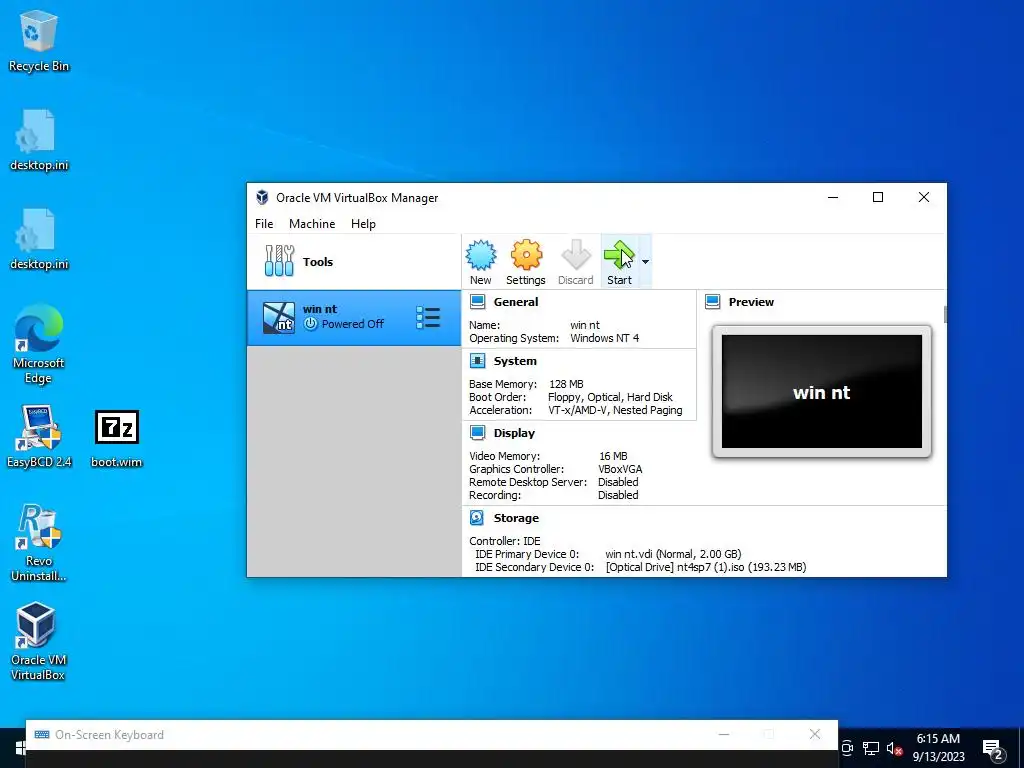Click the muted volume tray icon

pyautogui.click(x=894, y=748)
